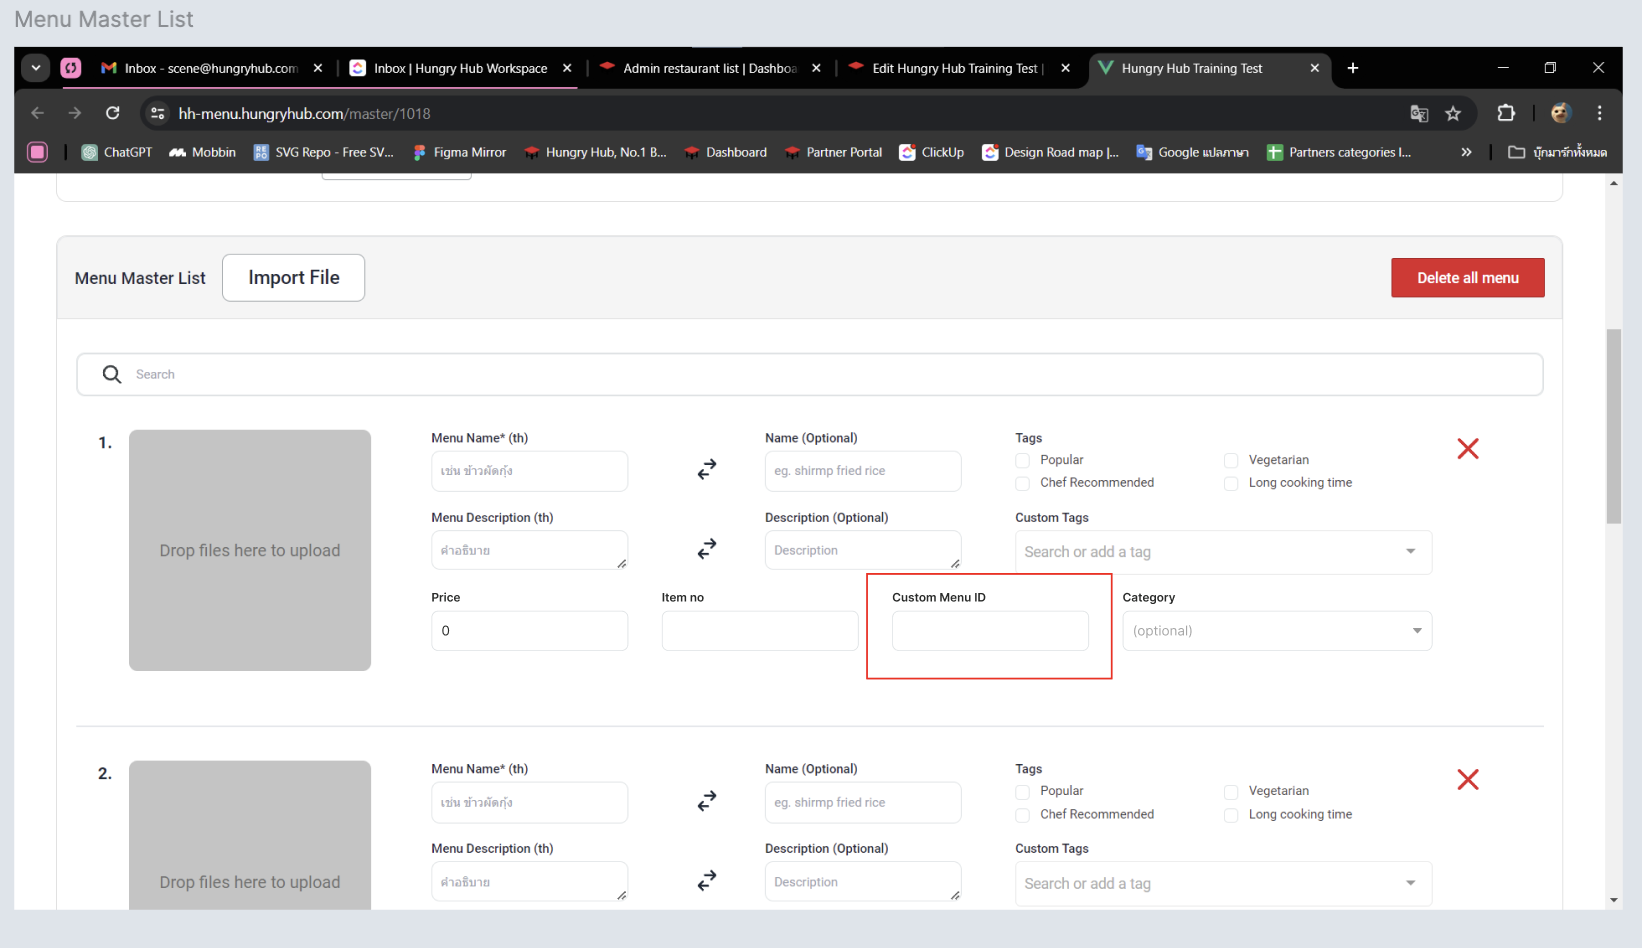Click the Google Translate icon in address bar
The width and height of the screenshot is (1642, 948).
[x=1419, y=114]
